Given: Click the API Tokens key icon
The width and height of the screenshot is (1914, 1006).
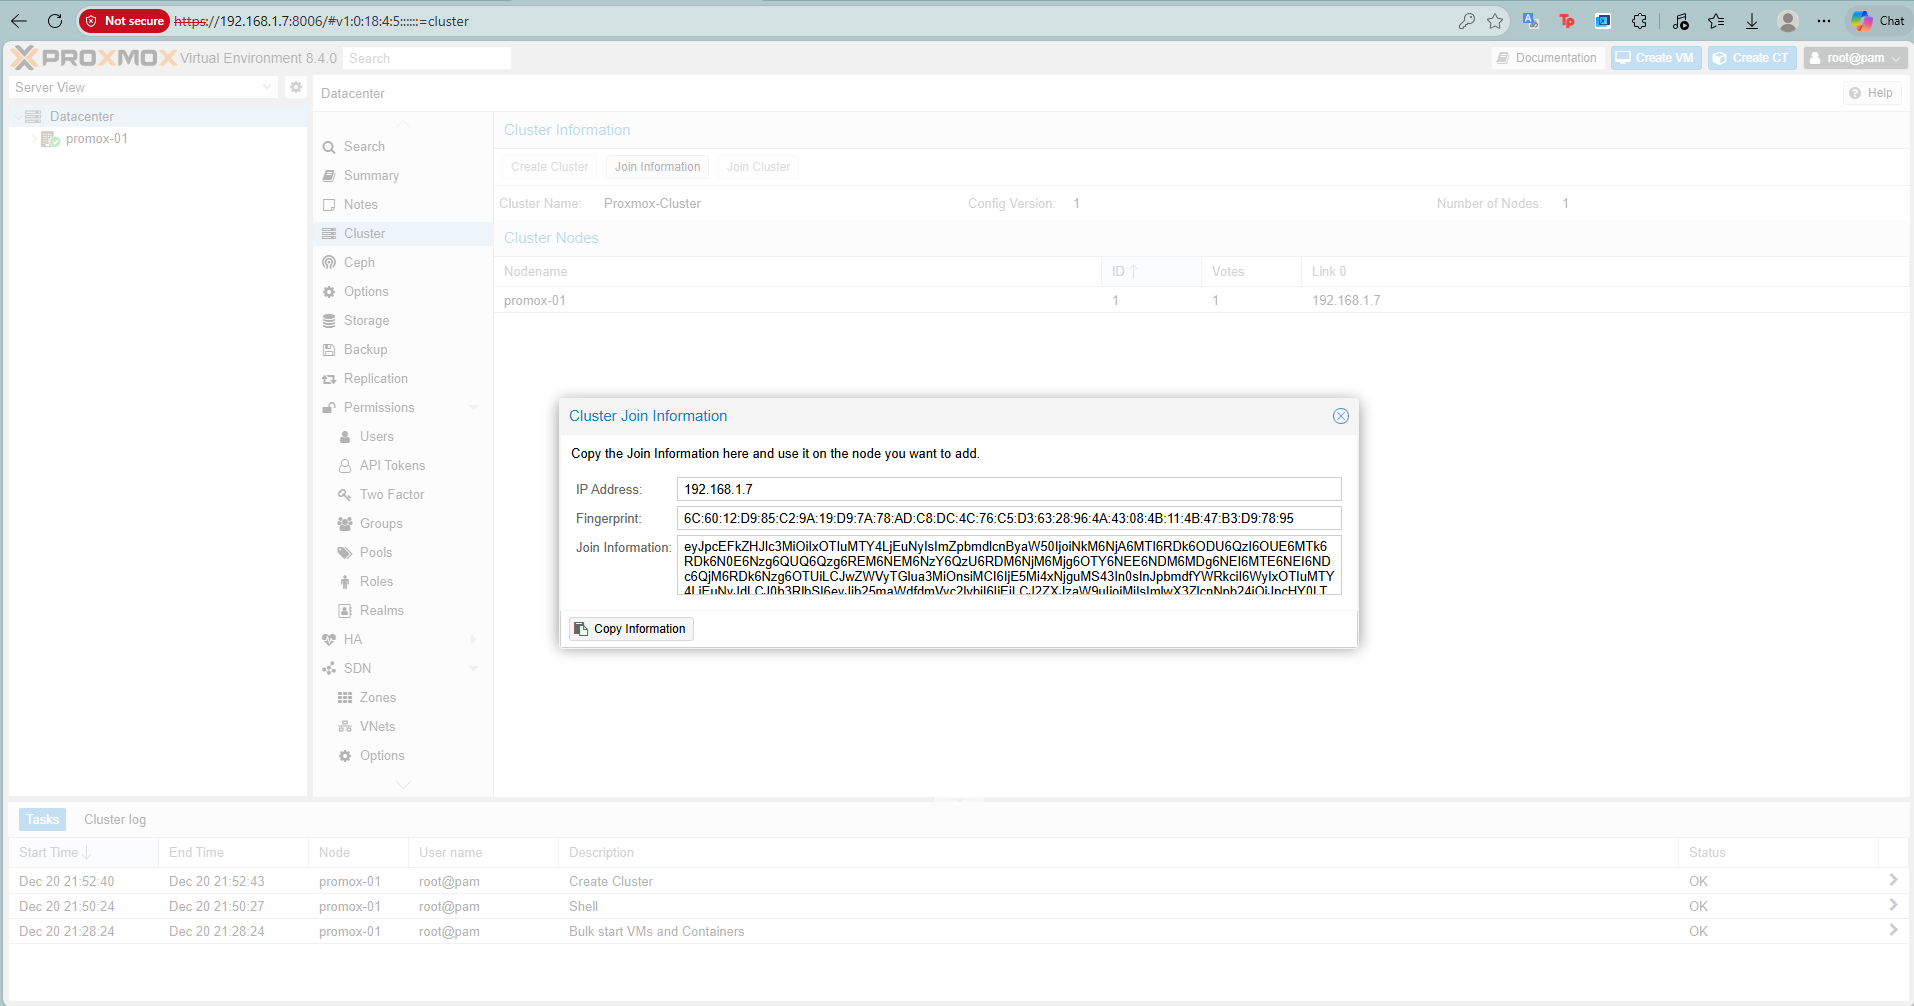Looking at the screenshot, I should [345, 466].
